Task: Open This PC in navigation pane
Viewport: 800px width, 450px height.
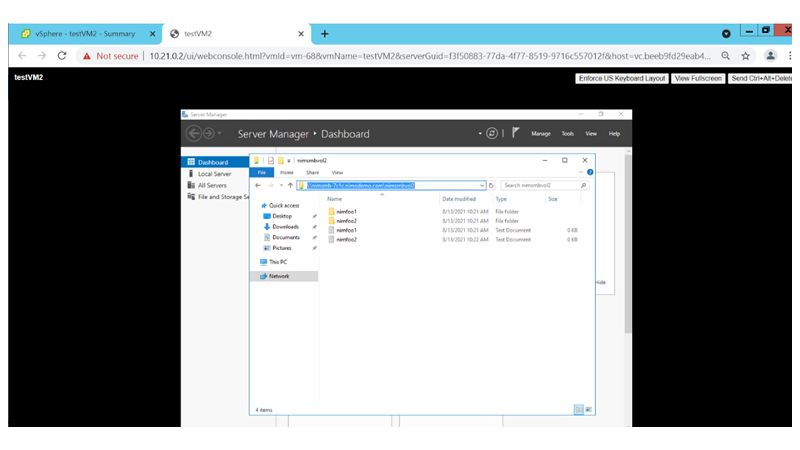Action: (x=273, y=262)
